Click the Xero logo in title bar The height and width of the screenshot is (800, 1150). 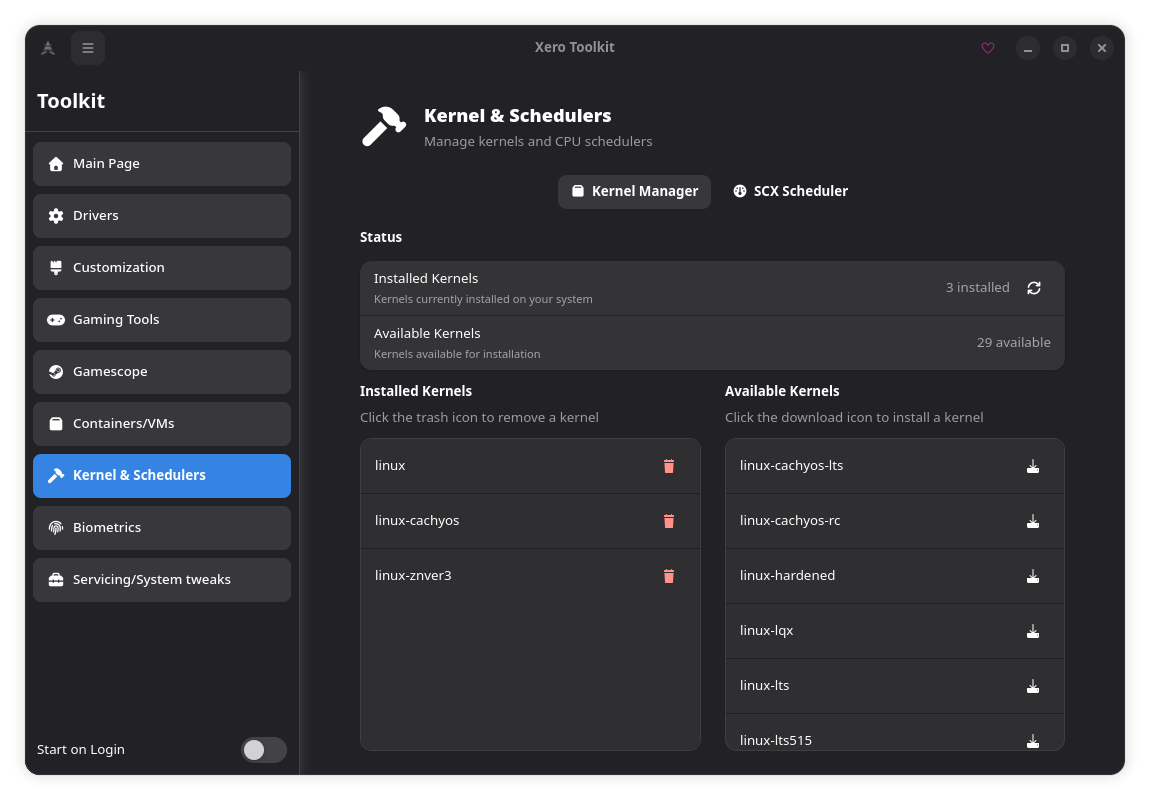coord(47,48)
